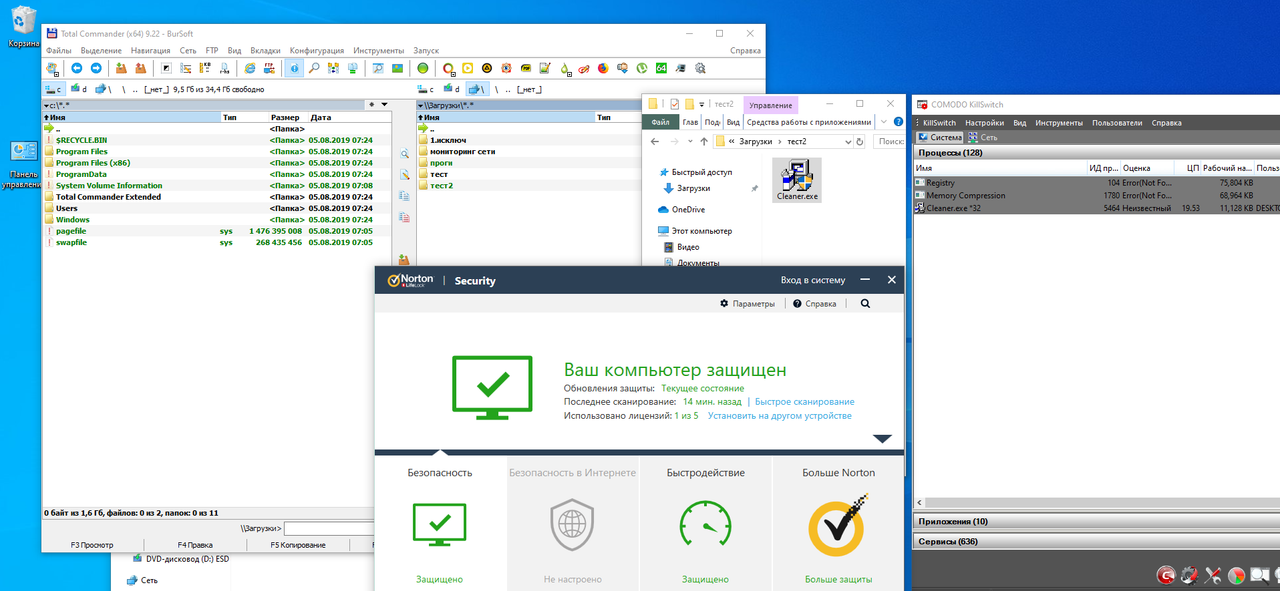The height and width of the screenshot is (591, 1280).
Task: Click Установить на другом устройстве link
Action: (780, 416)
